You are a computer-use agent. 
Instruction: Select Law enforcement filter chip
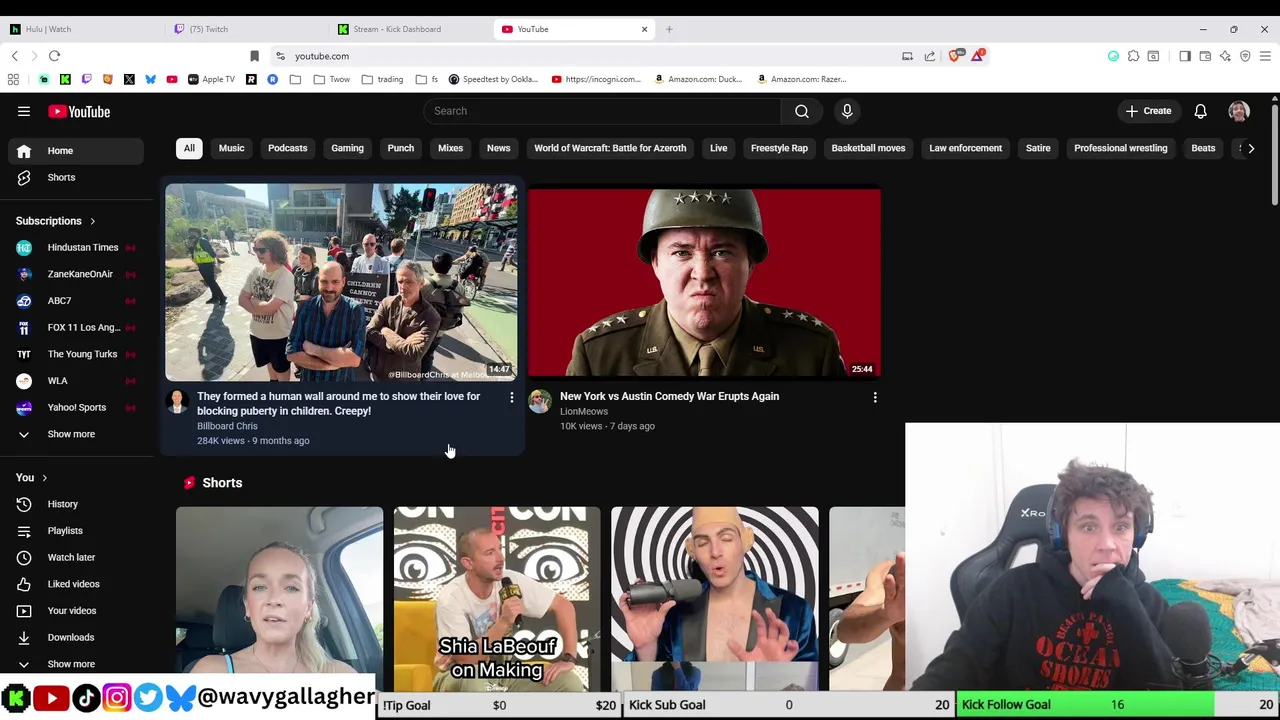[965, 148]
